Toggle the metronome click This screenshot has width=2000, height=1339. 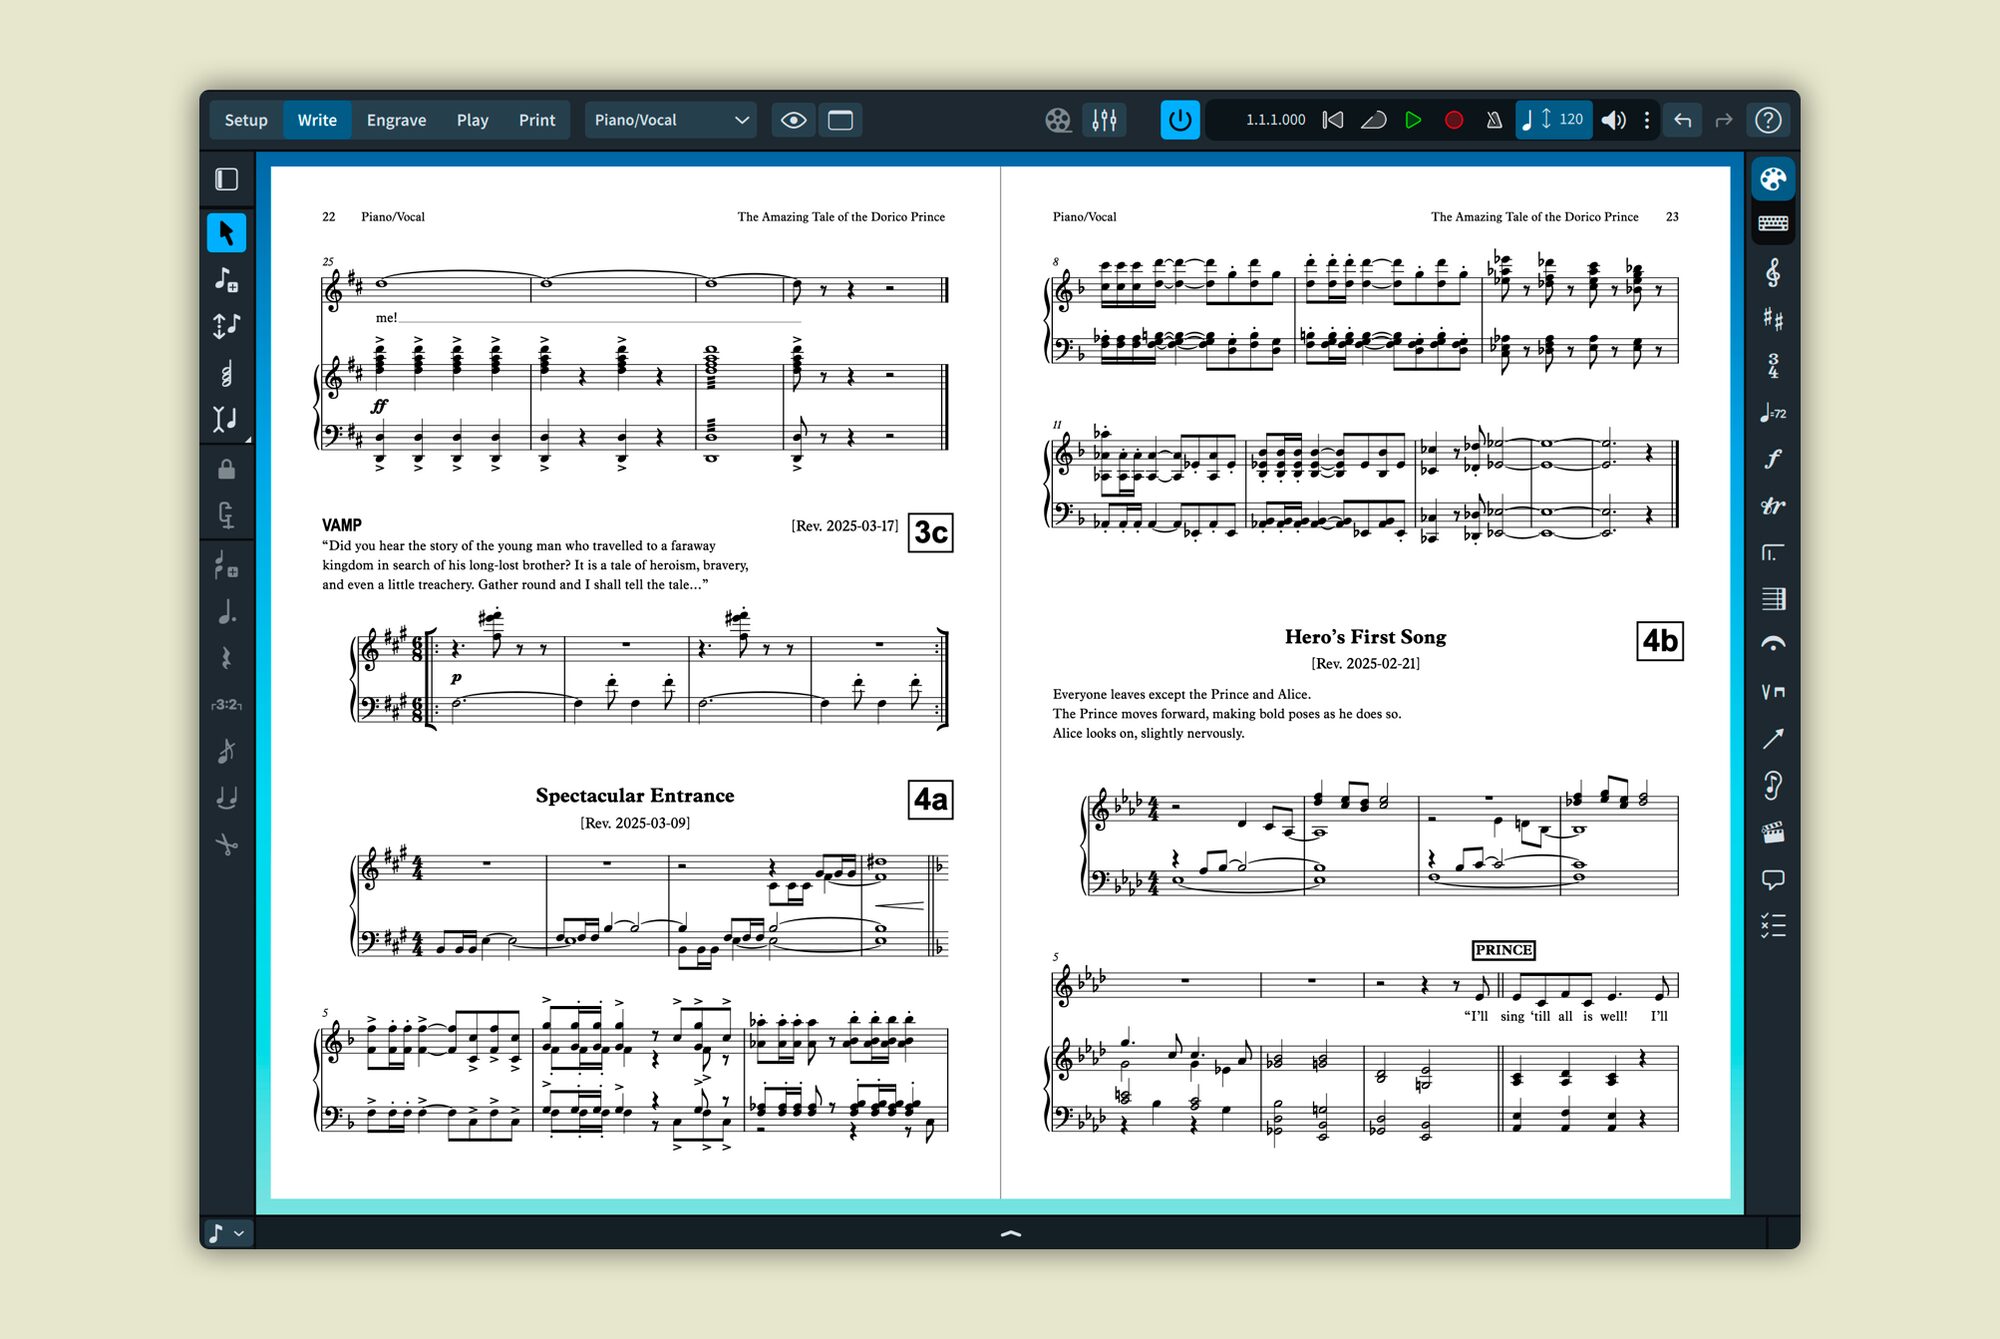(1494, 120)
